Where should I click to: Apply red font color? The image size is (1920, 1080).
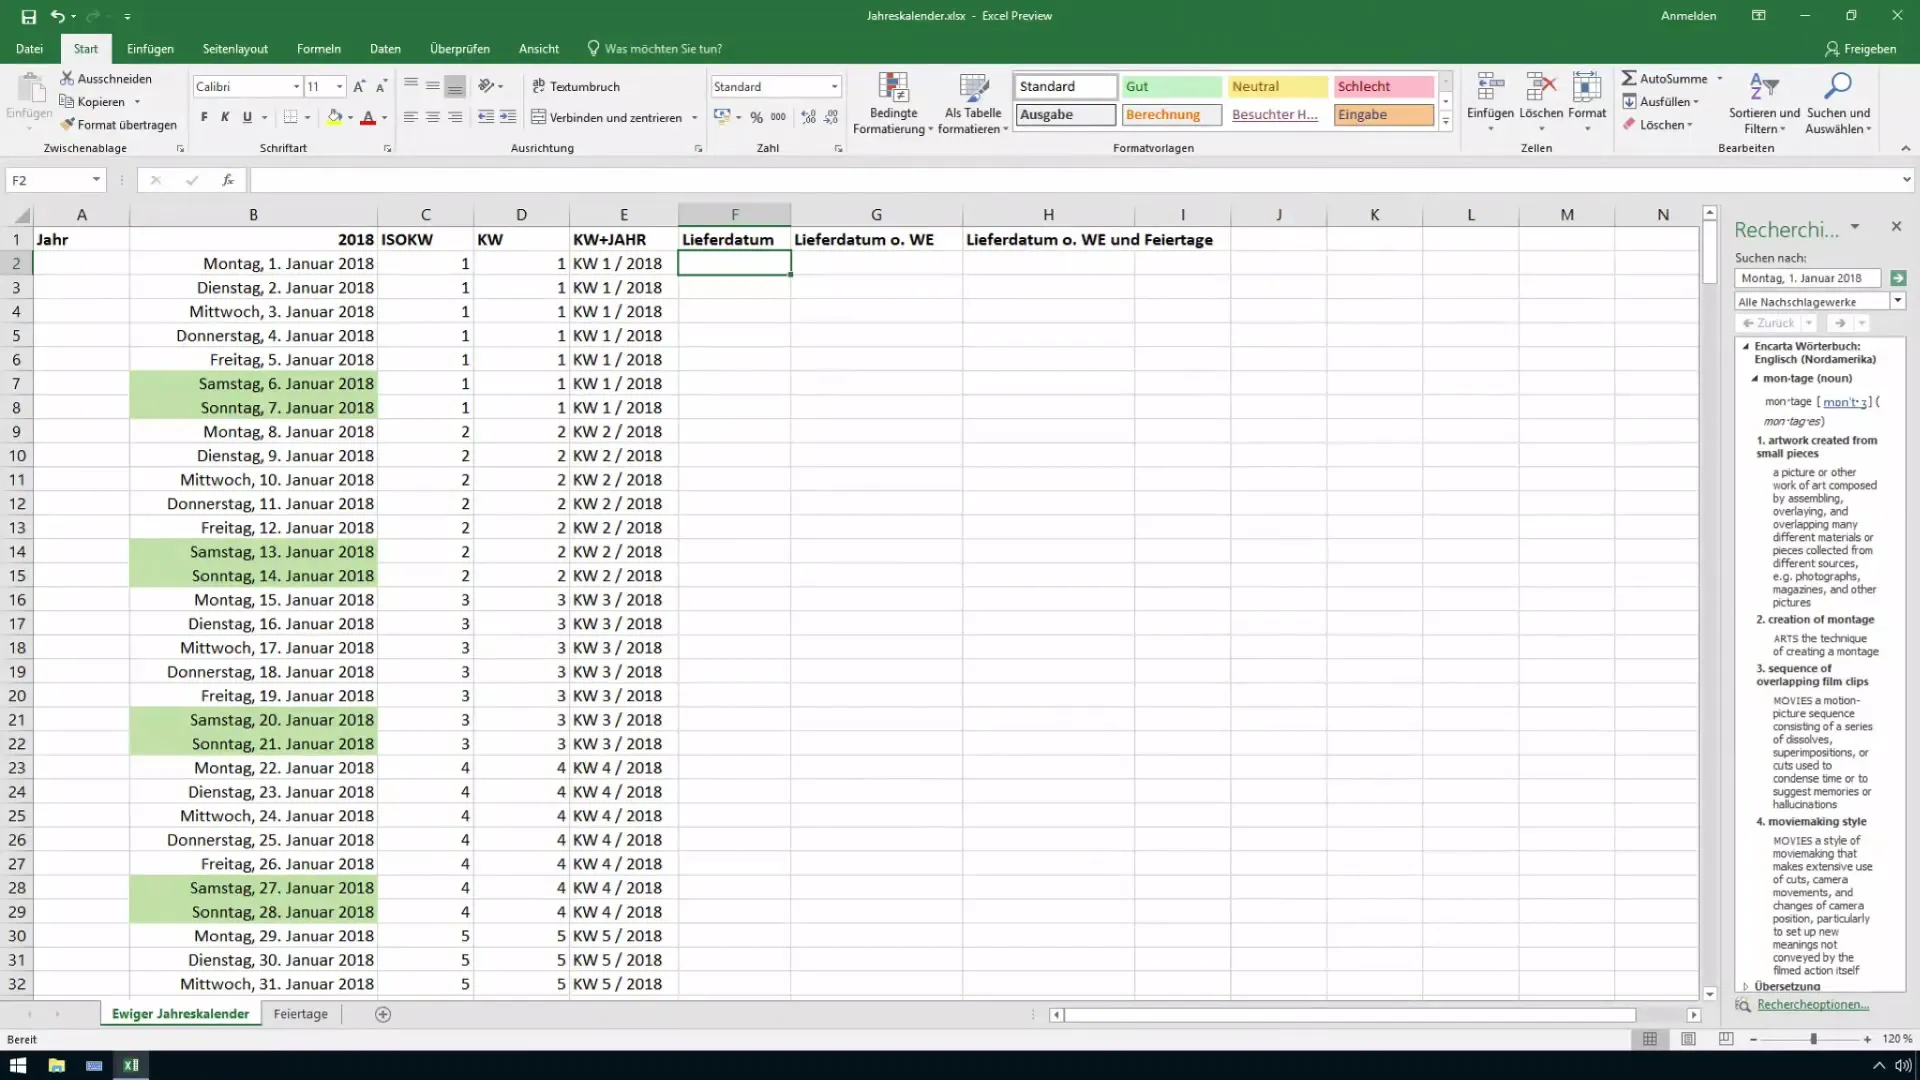coord(368,117)
